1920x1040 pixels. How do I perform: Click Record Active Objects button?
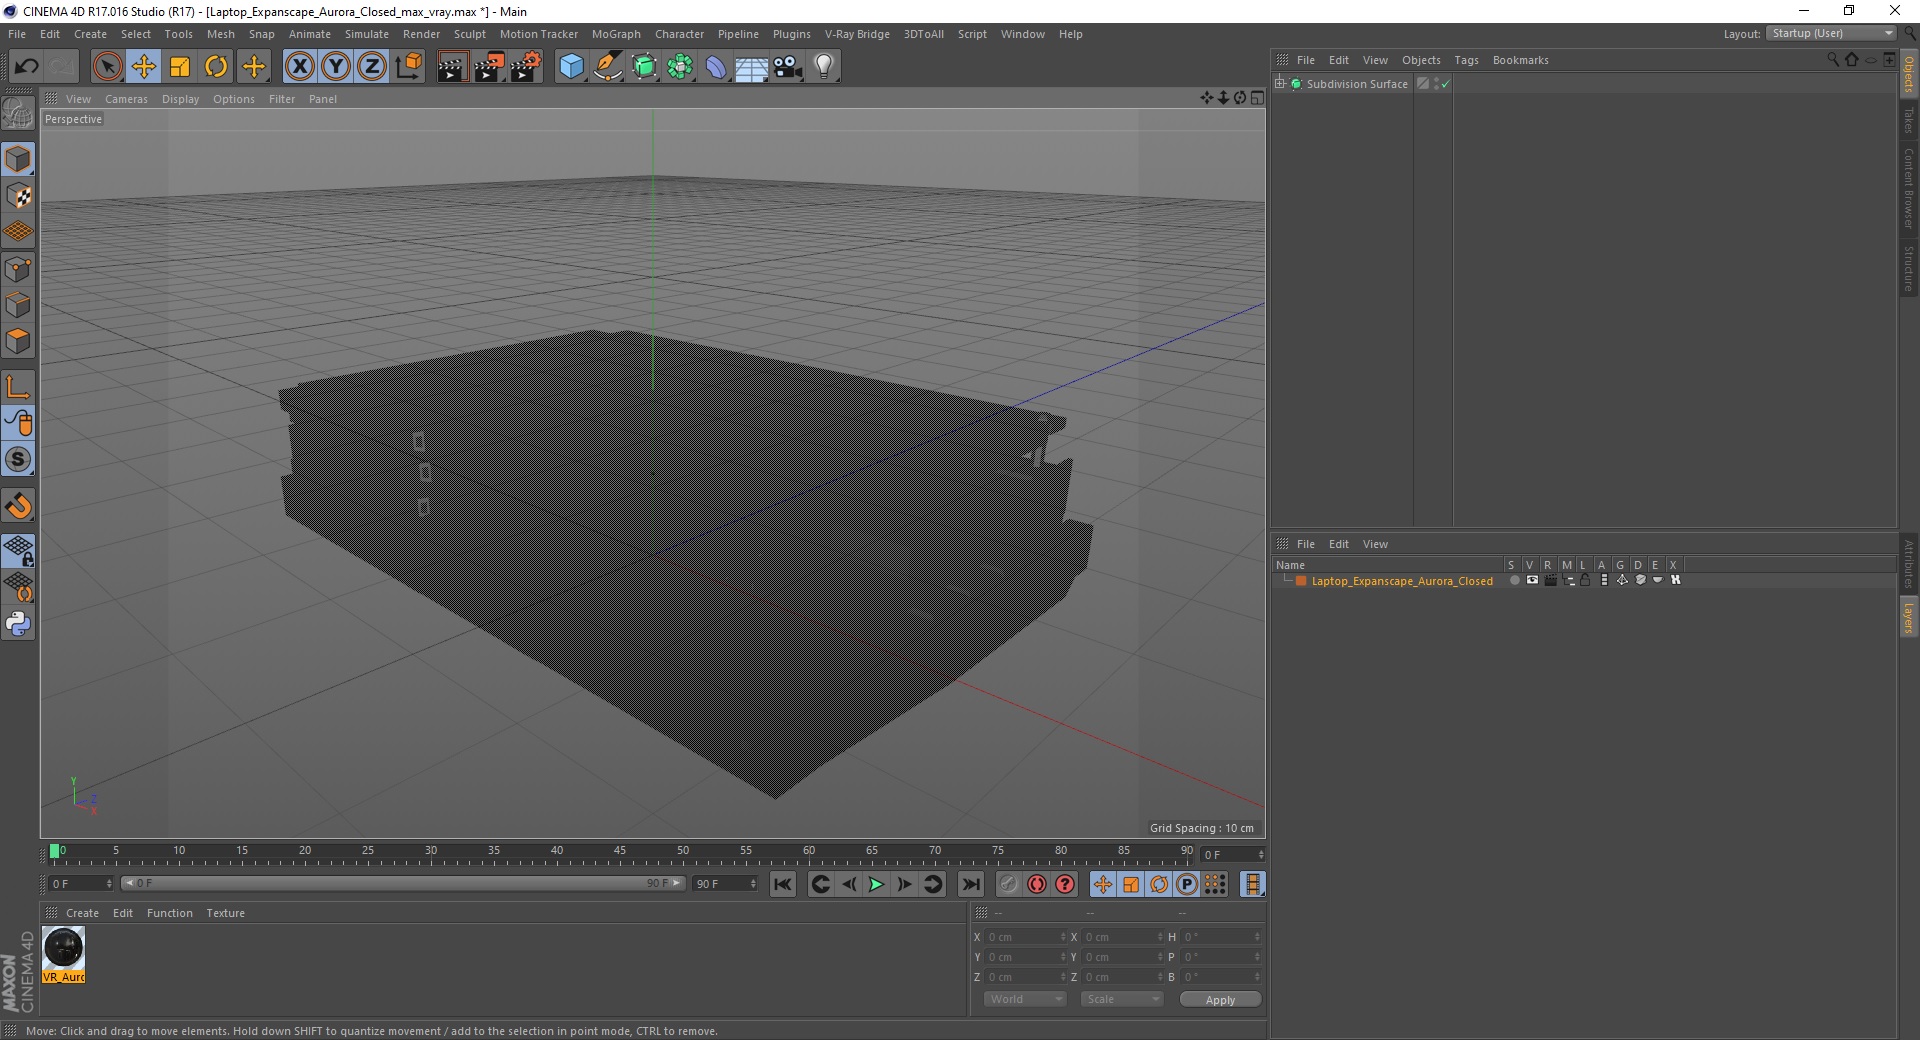click(1009, 884)
